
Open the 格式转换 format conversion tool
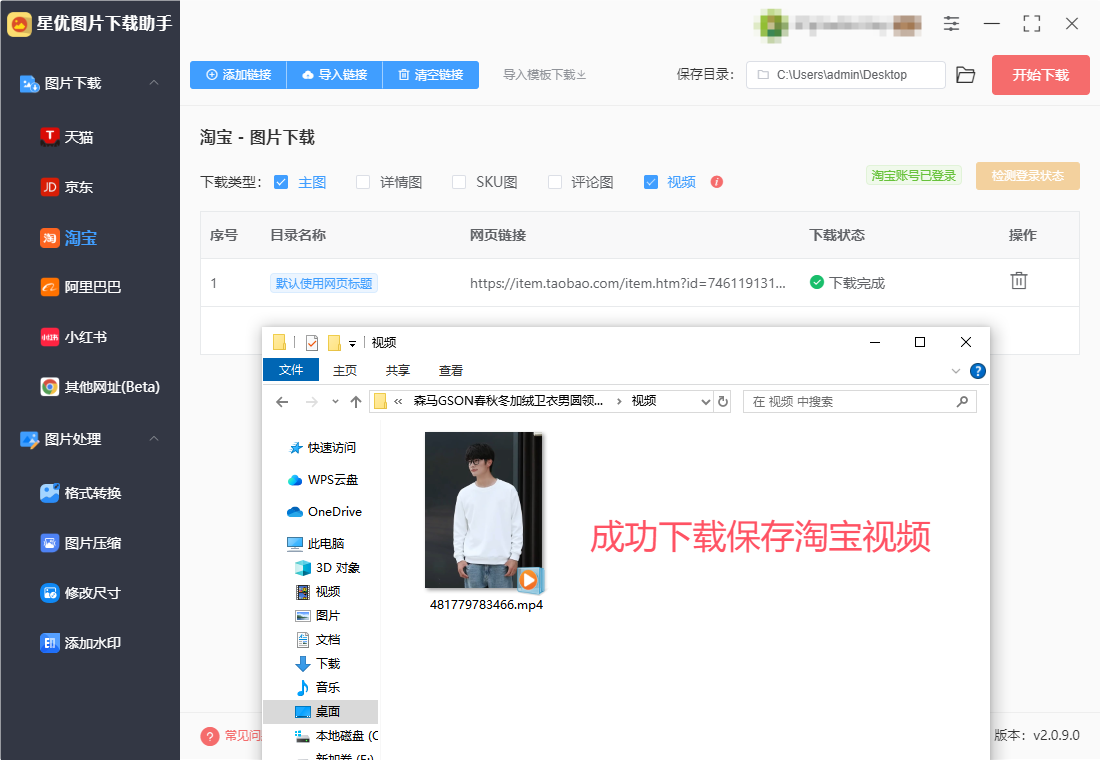pyautogui.click(x=81, y=493)
